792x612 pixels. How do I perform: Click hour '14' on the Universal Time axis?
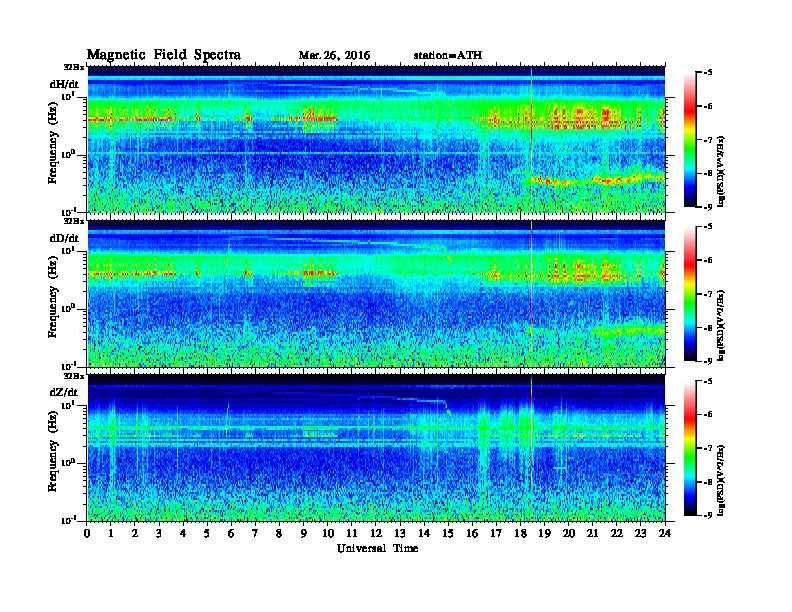pos(424,534)
